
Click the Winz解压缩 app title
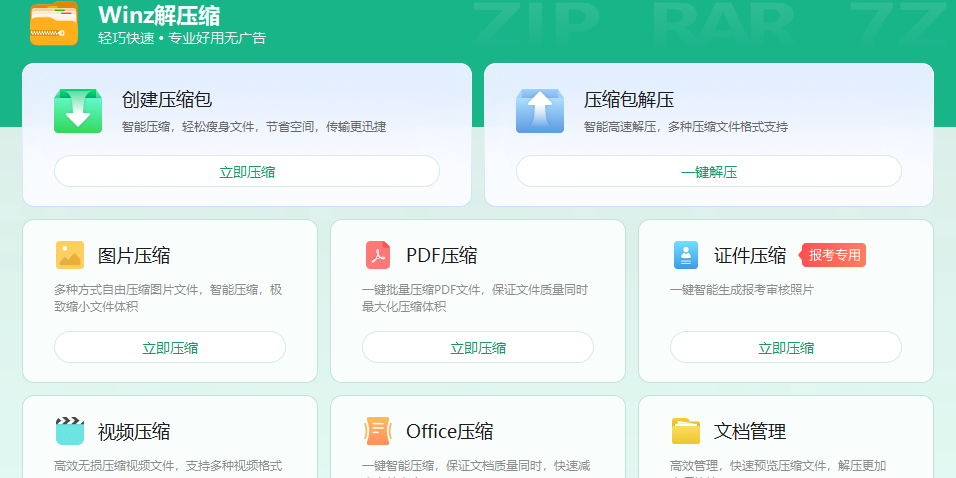coord(159,15)
